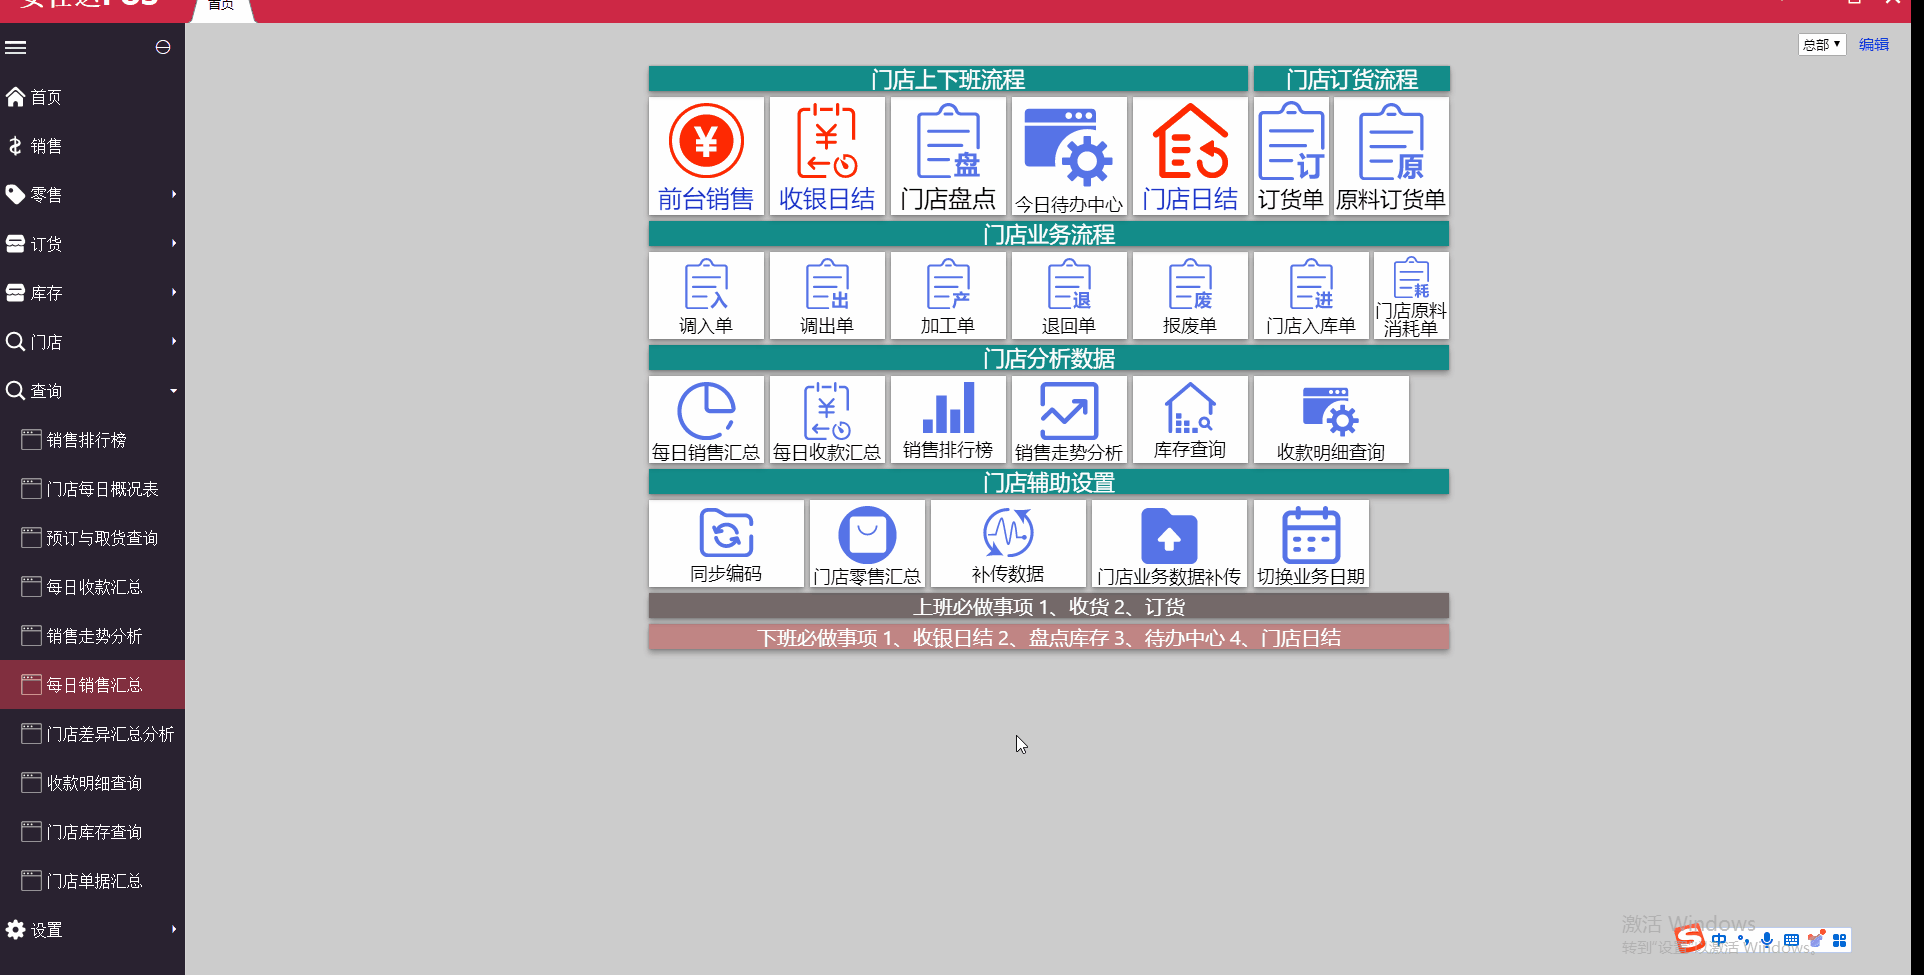This screenshot has height=975, width=1924.
Task: Open 每日收款汇总 in the sidebar list
Action: click(x=92, y=587)
